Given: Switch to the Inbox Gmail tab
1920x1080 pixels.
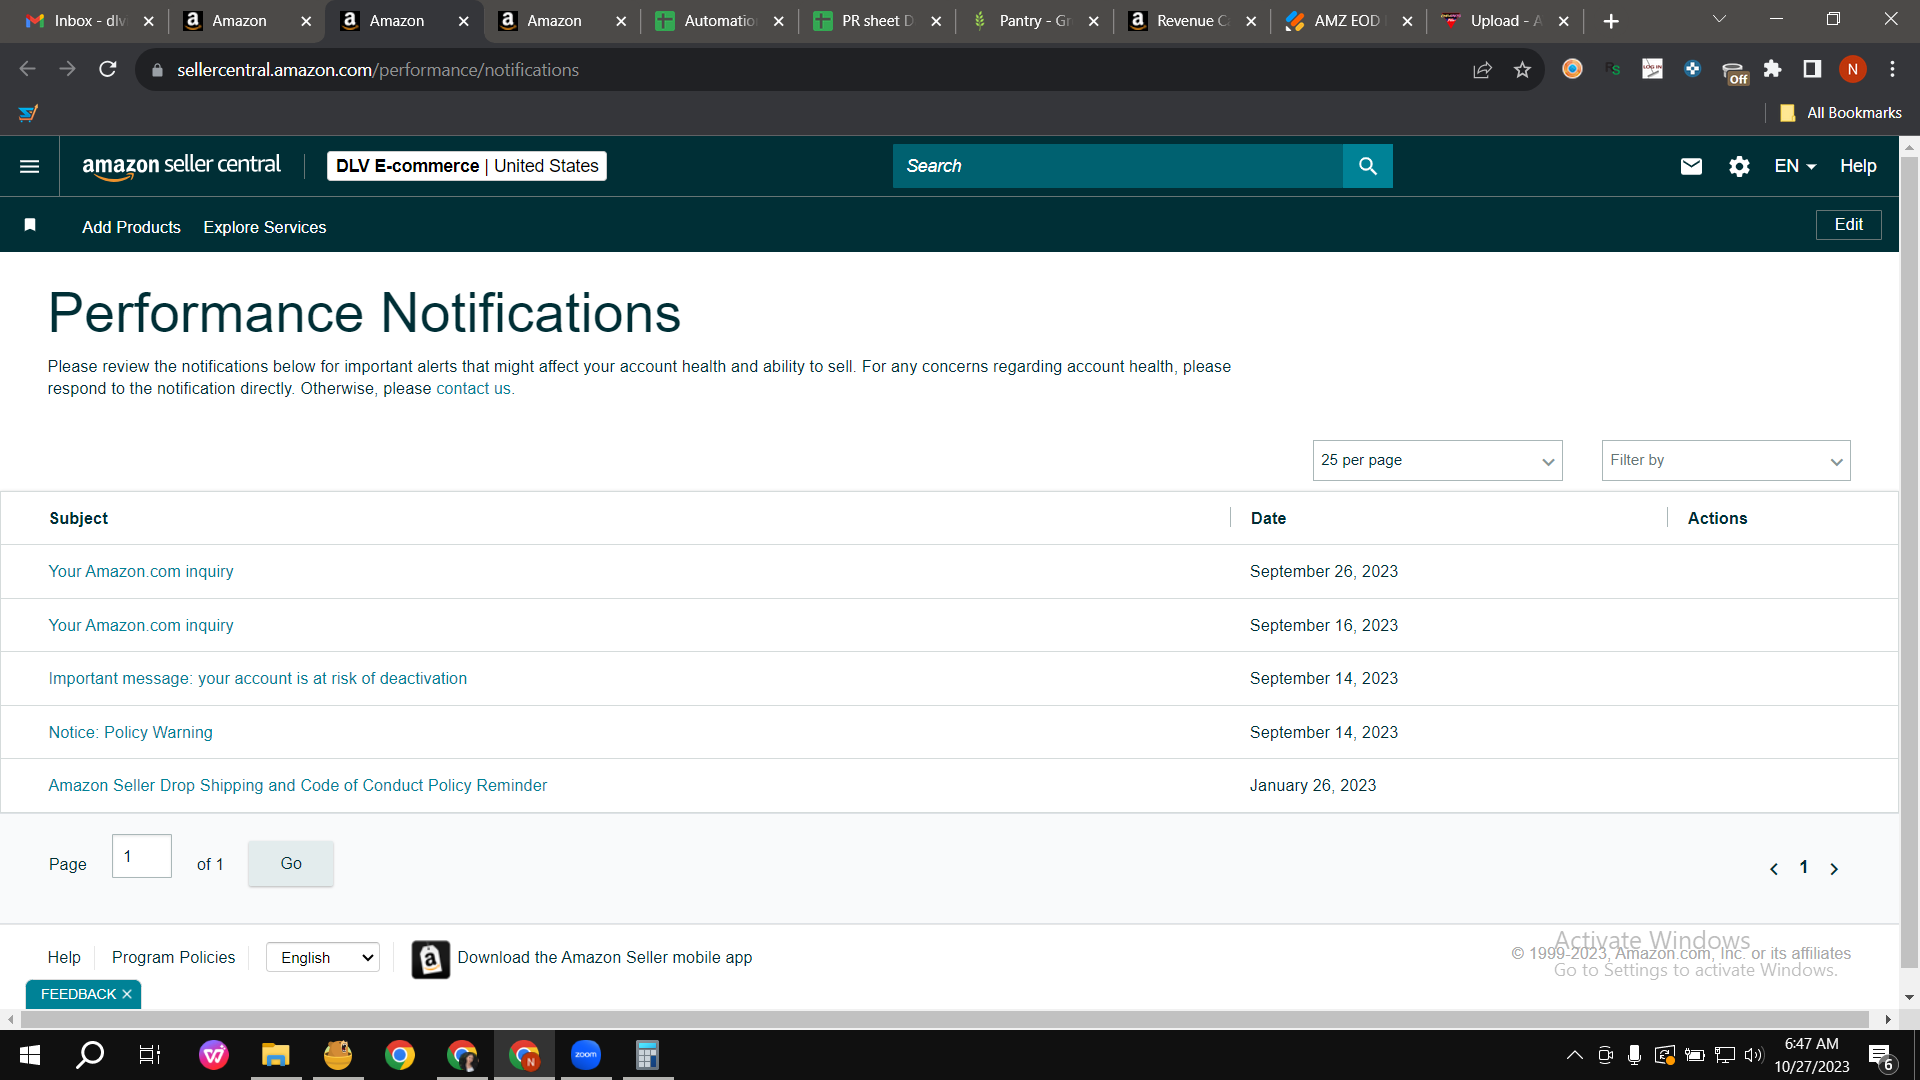Looking at the screenshot, I should 90,21.
